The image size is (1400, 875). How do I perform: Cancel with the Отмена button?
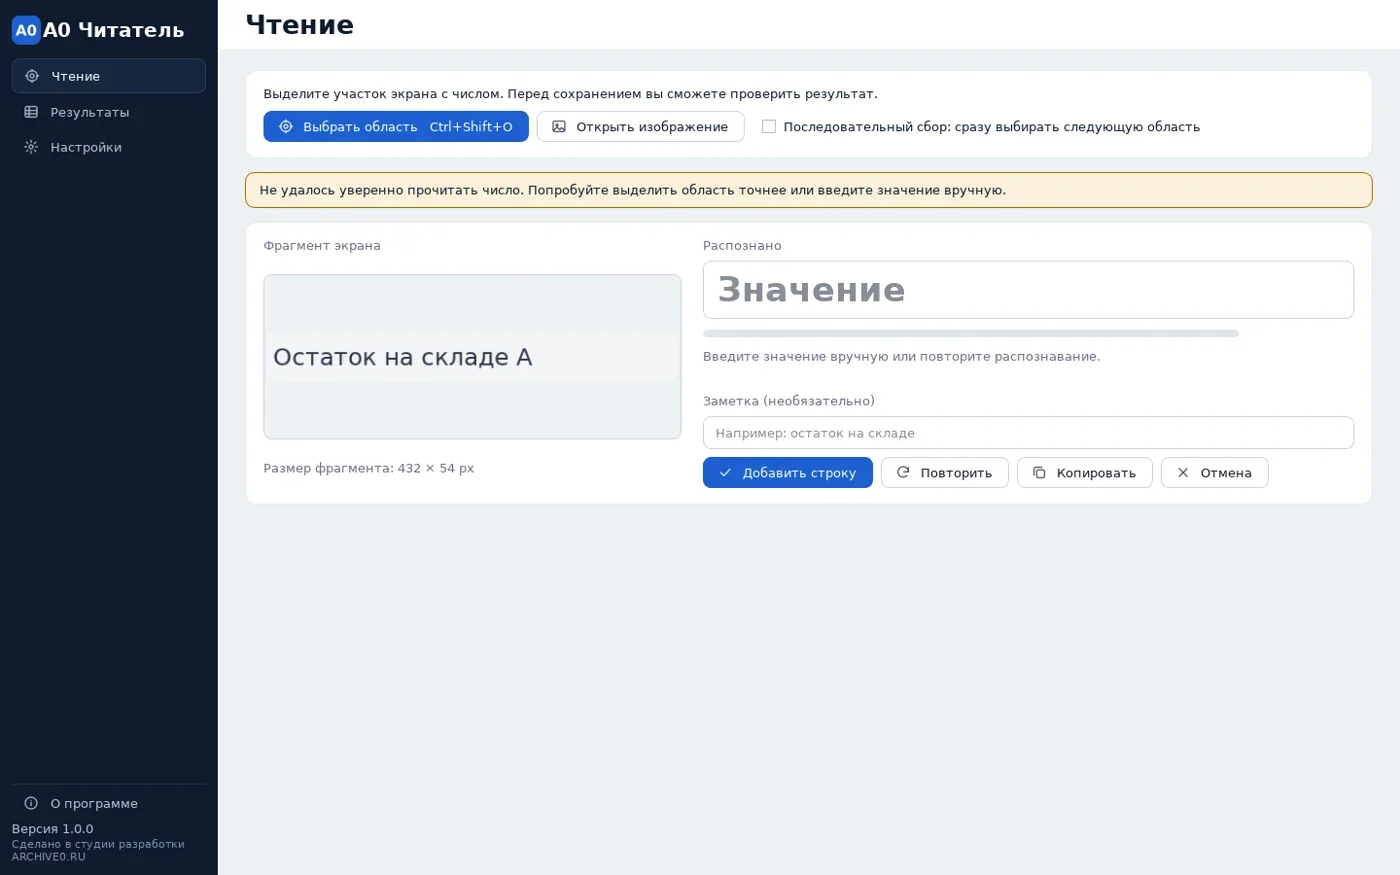(x=1215, y=473)
